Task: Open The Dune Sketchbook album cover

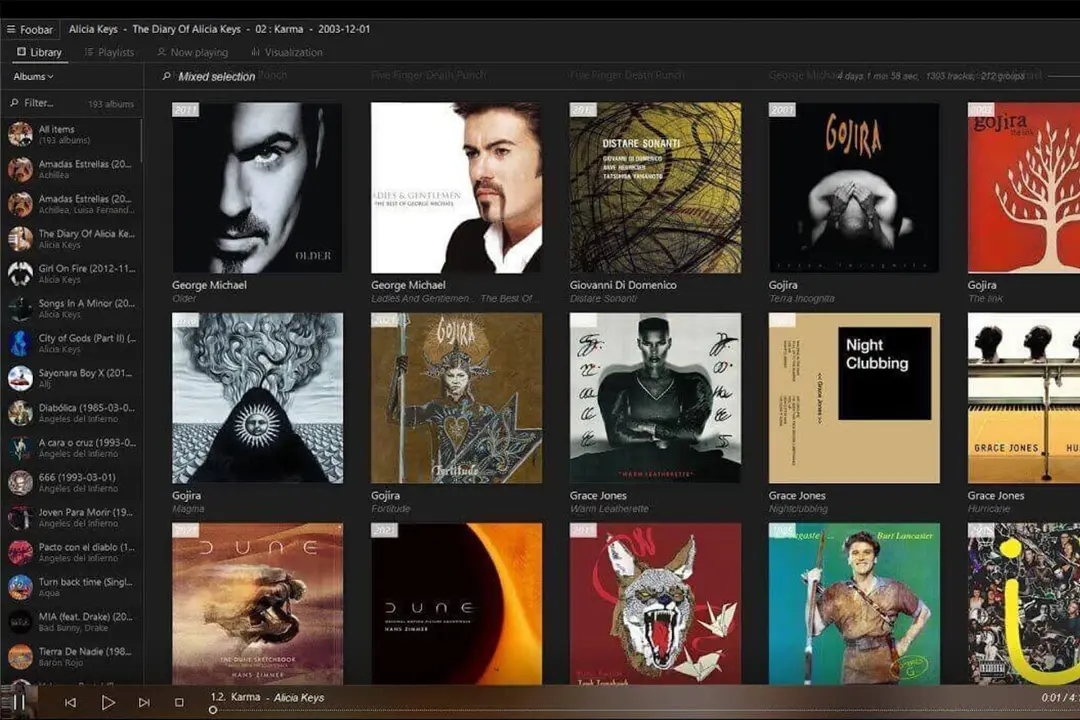Action: pos(257,604)
